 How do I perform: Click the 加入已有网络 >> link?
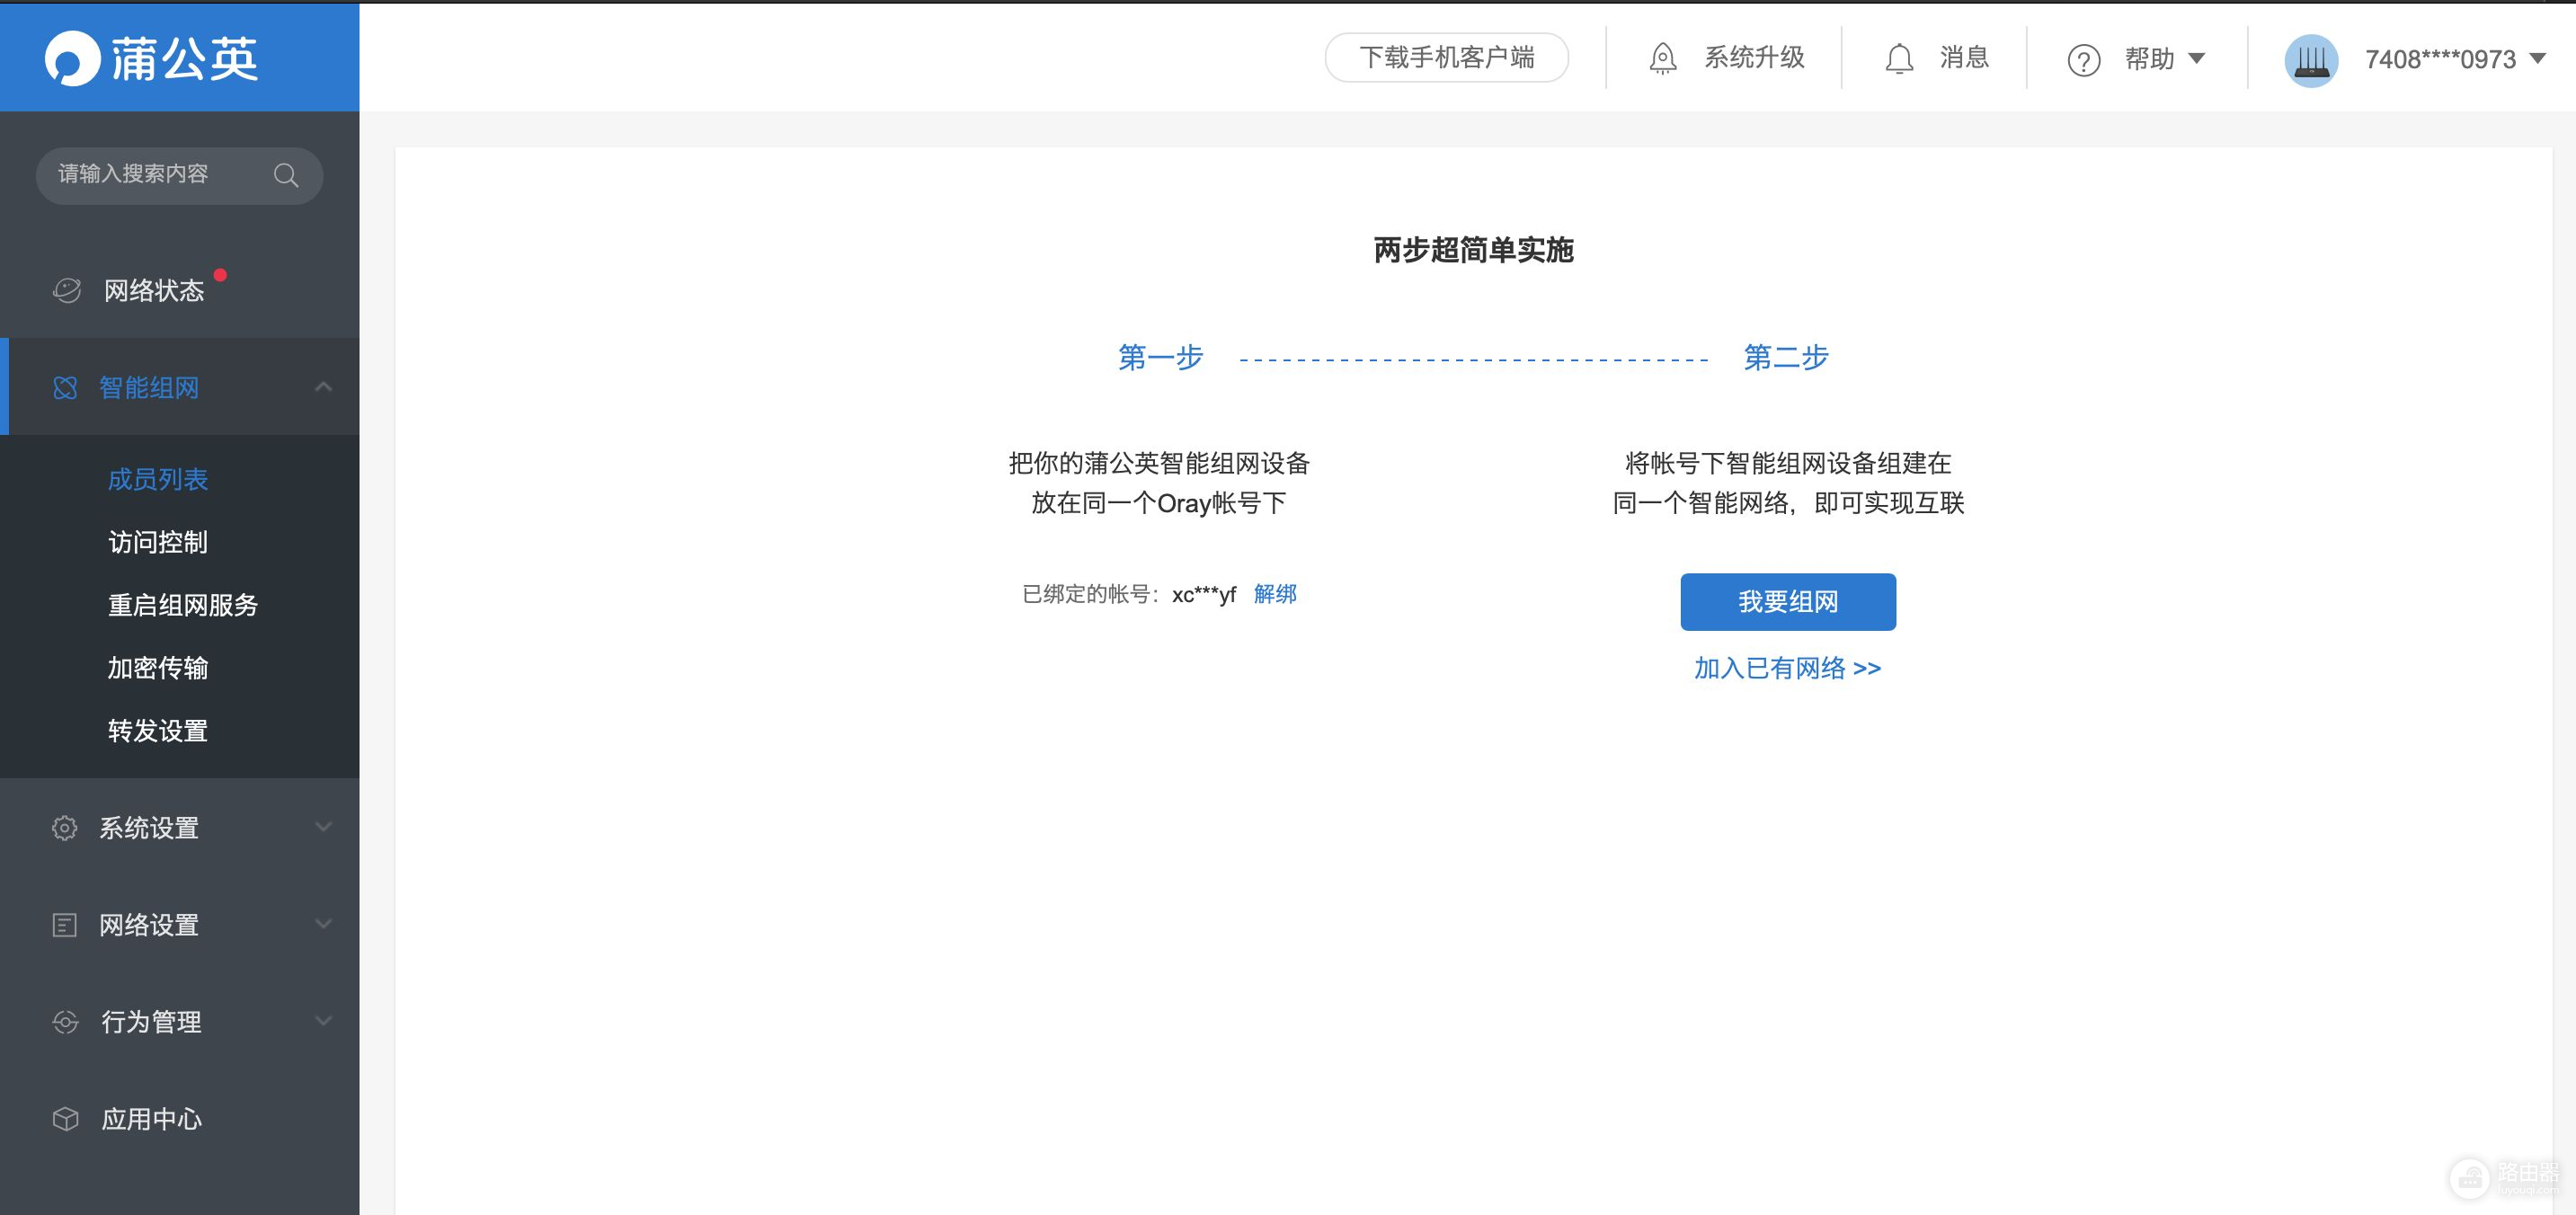pos(1787,668)
